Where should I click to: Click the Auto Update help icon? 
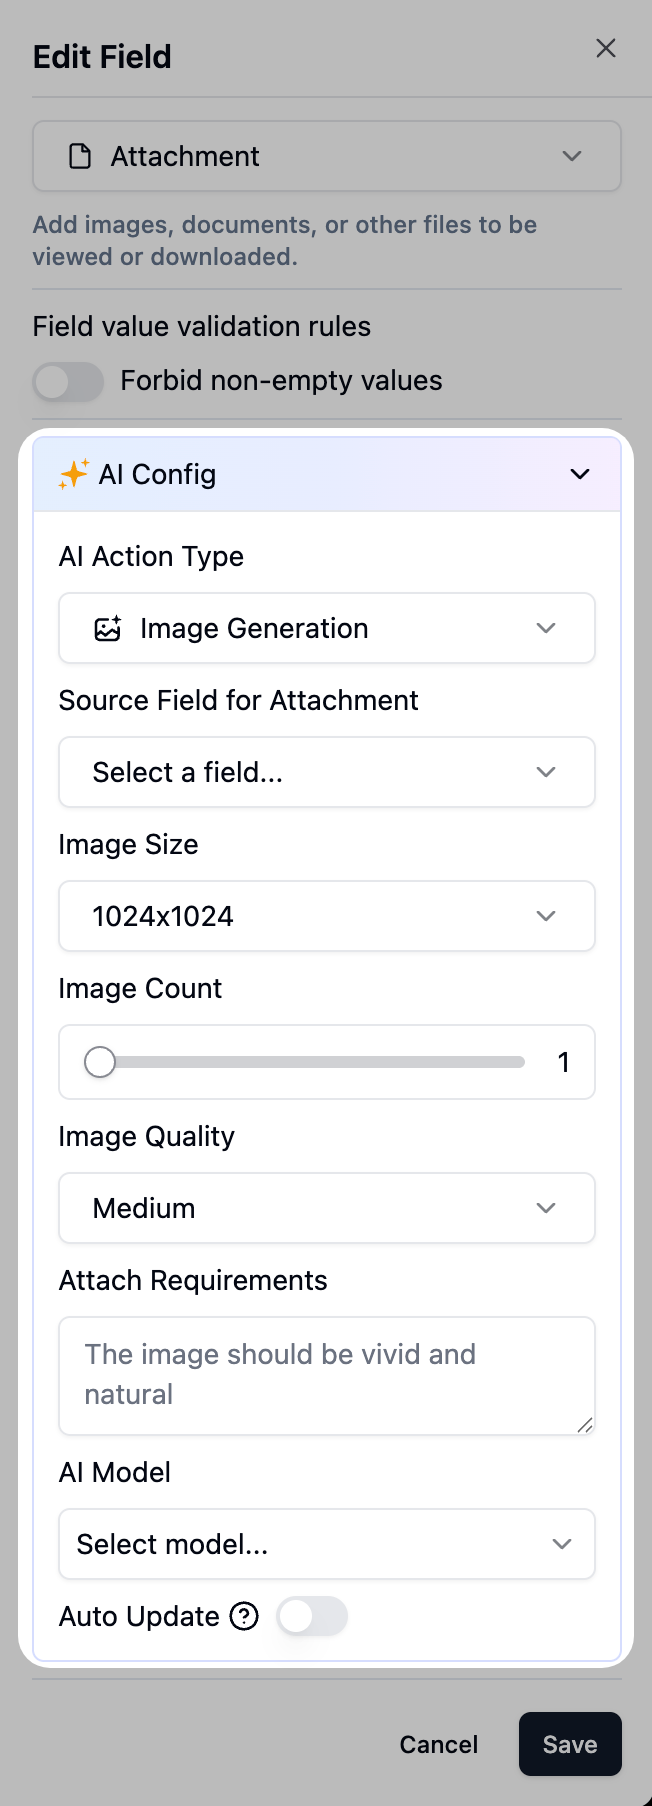(244, 1616)
